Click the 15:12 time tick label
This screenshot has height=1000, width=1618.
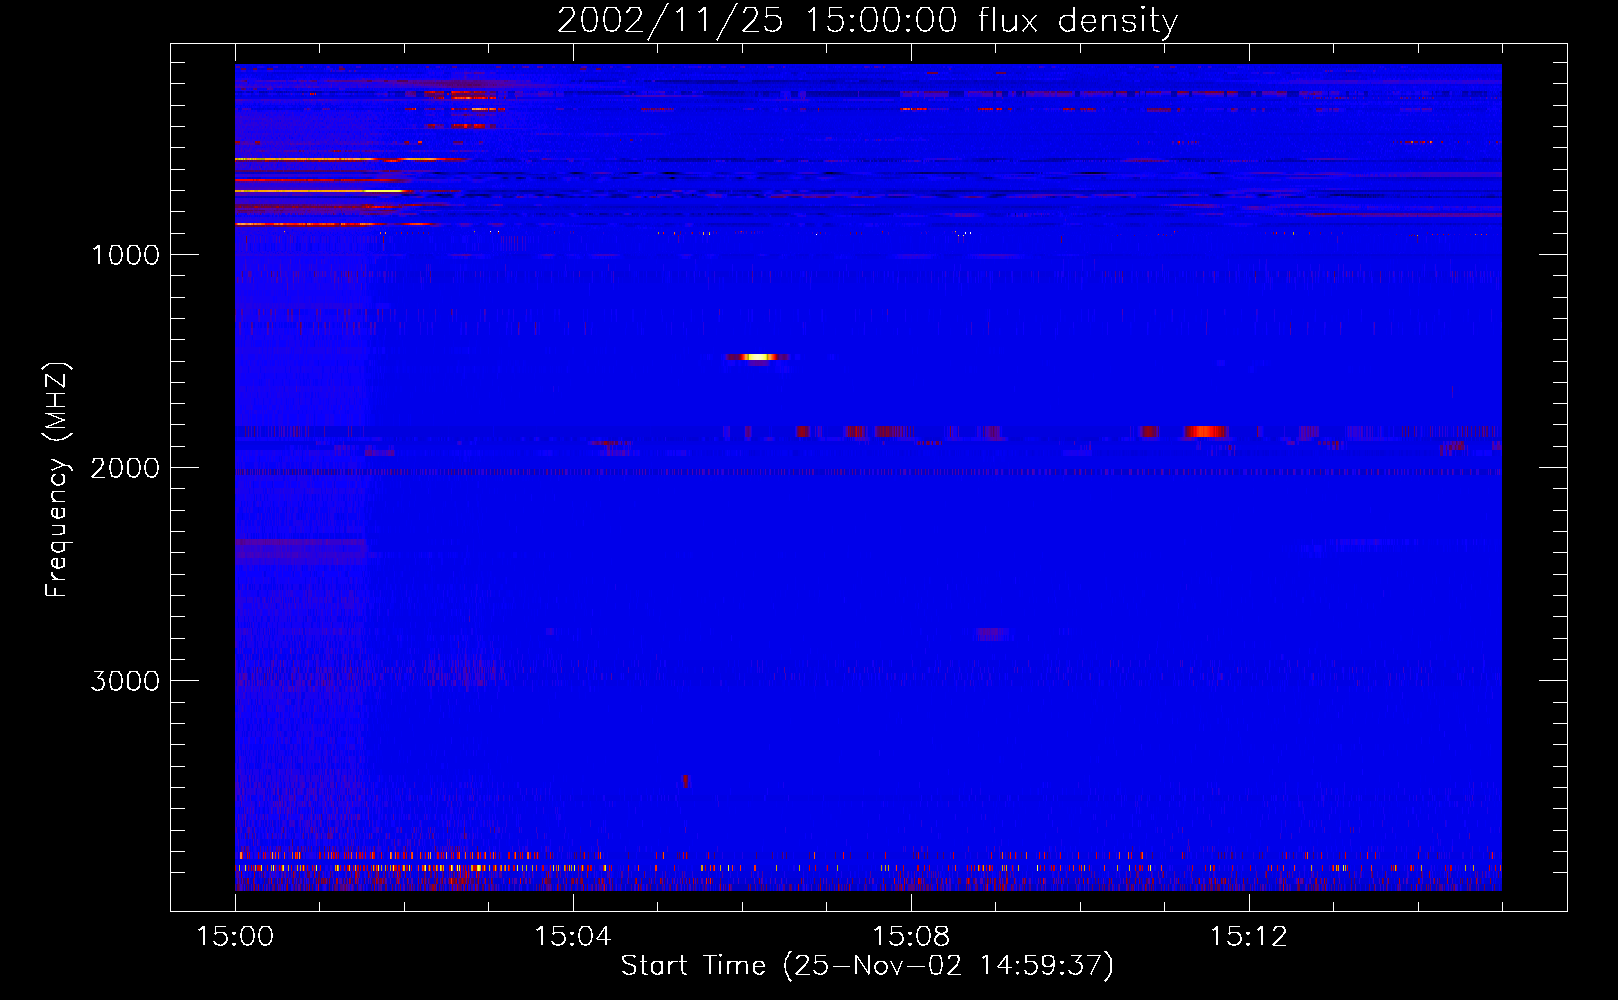[1248, 937]
